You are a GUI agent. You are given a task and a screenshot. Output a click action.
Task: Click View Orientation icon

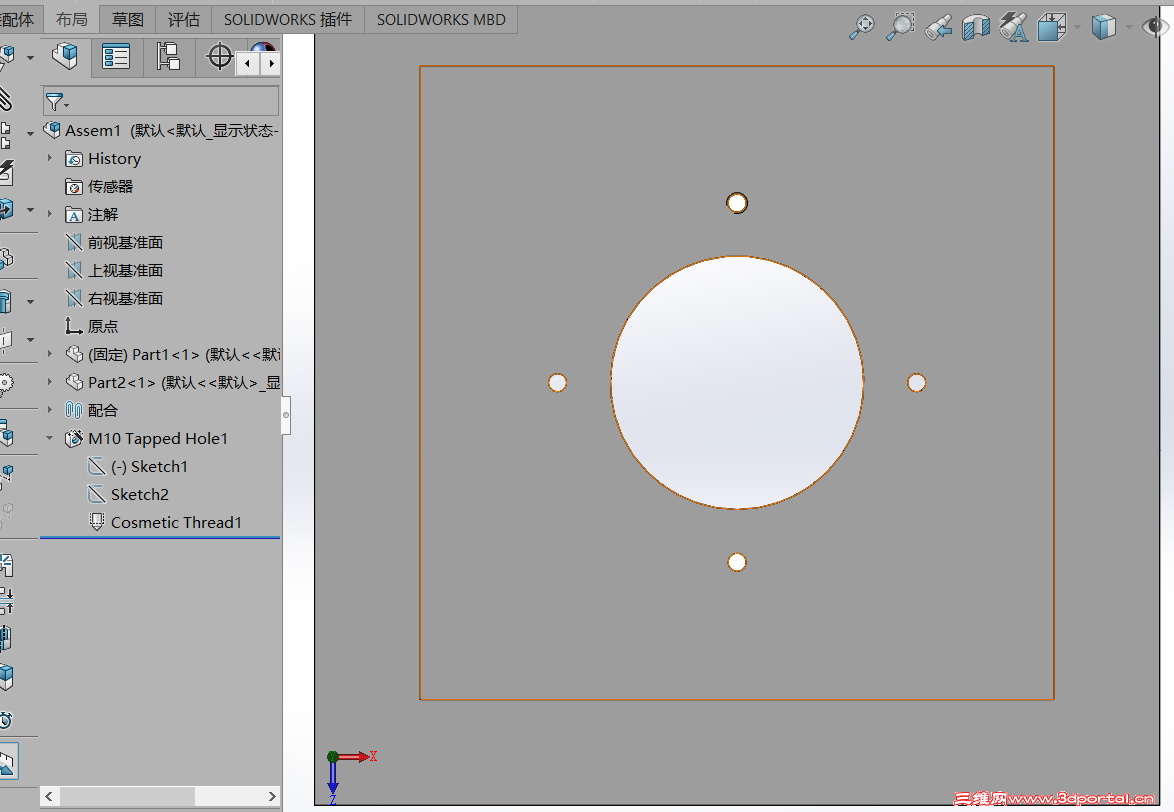click(x=1052, y=27)
